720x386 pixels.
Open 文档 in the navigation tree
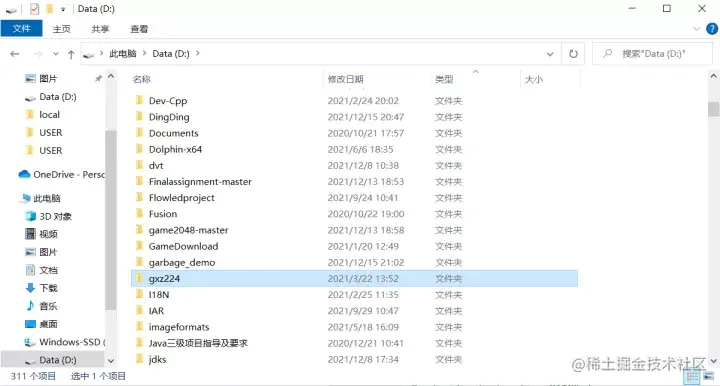coord(48,270)
